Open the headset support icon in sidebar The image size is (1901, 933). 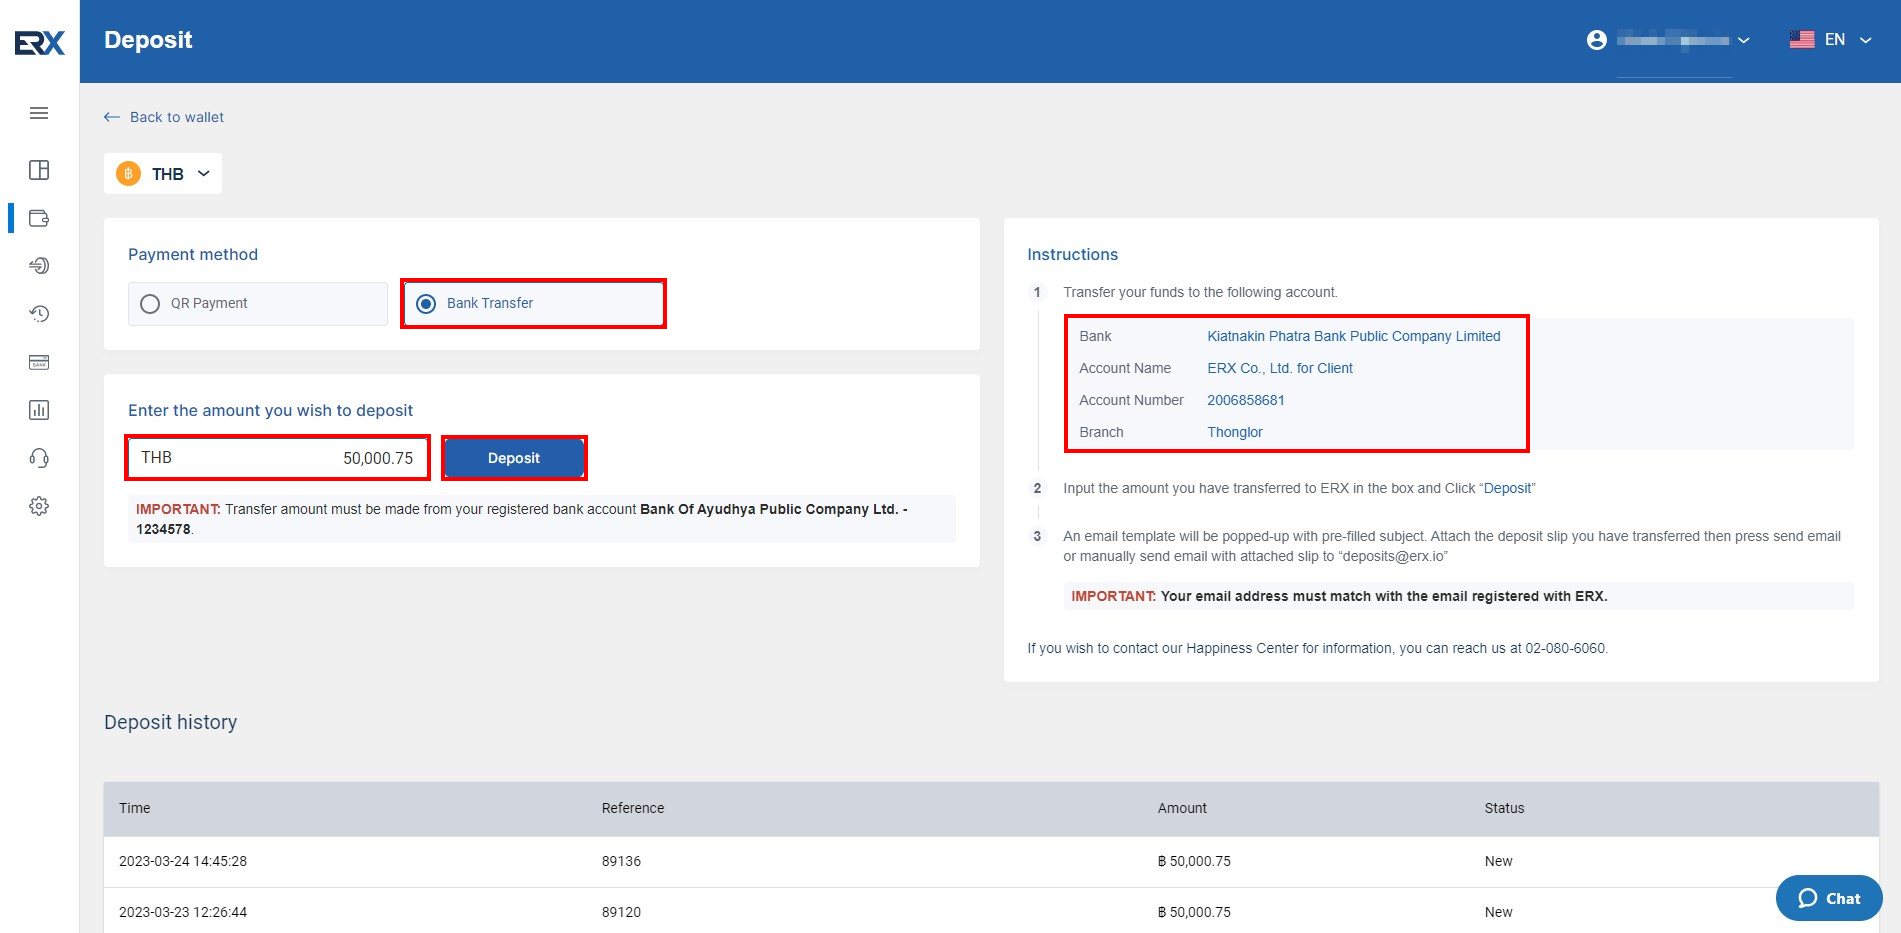click(39, 458)
